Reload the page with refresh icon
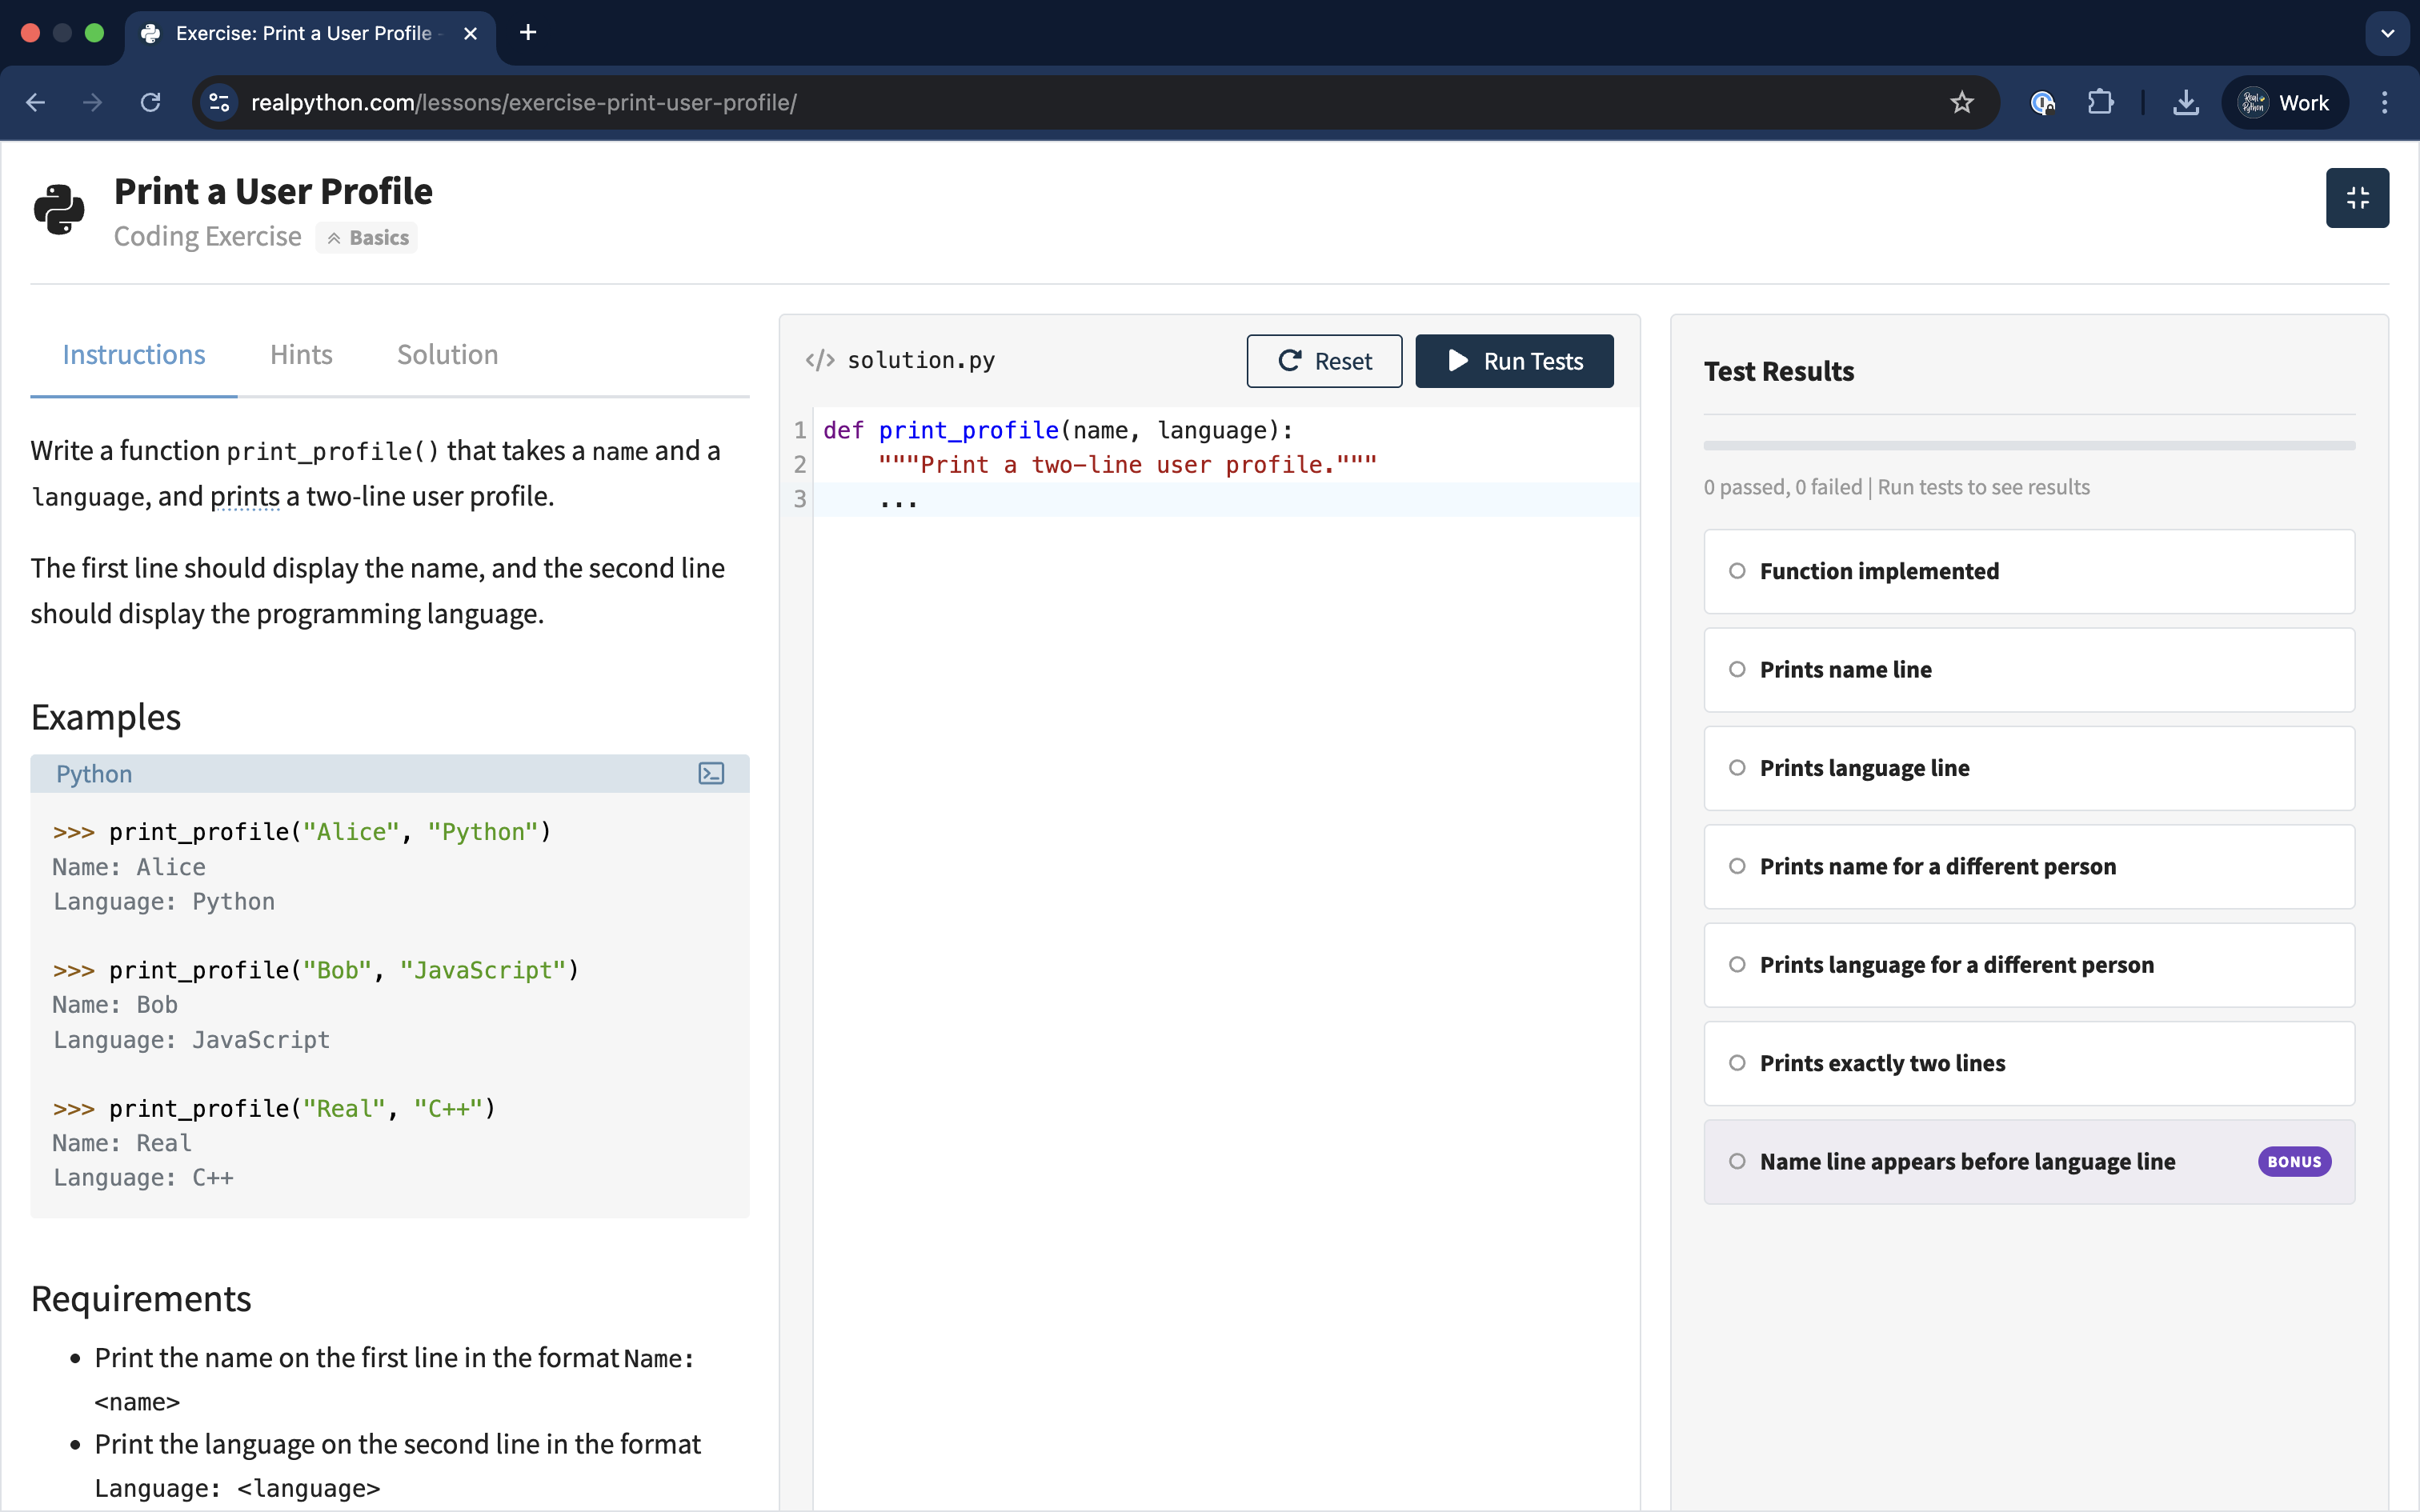 (x=150, y=102)
